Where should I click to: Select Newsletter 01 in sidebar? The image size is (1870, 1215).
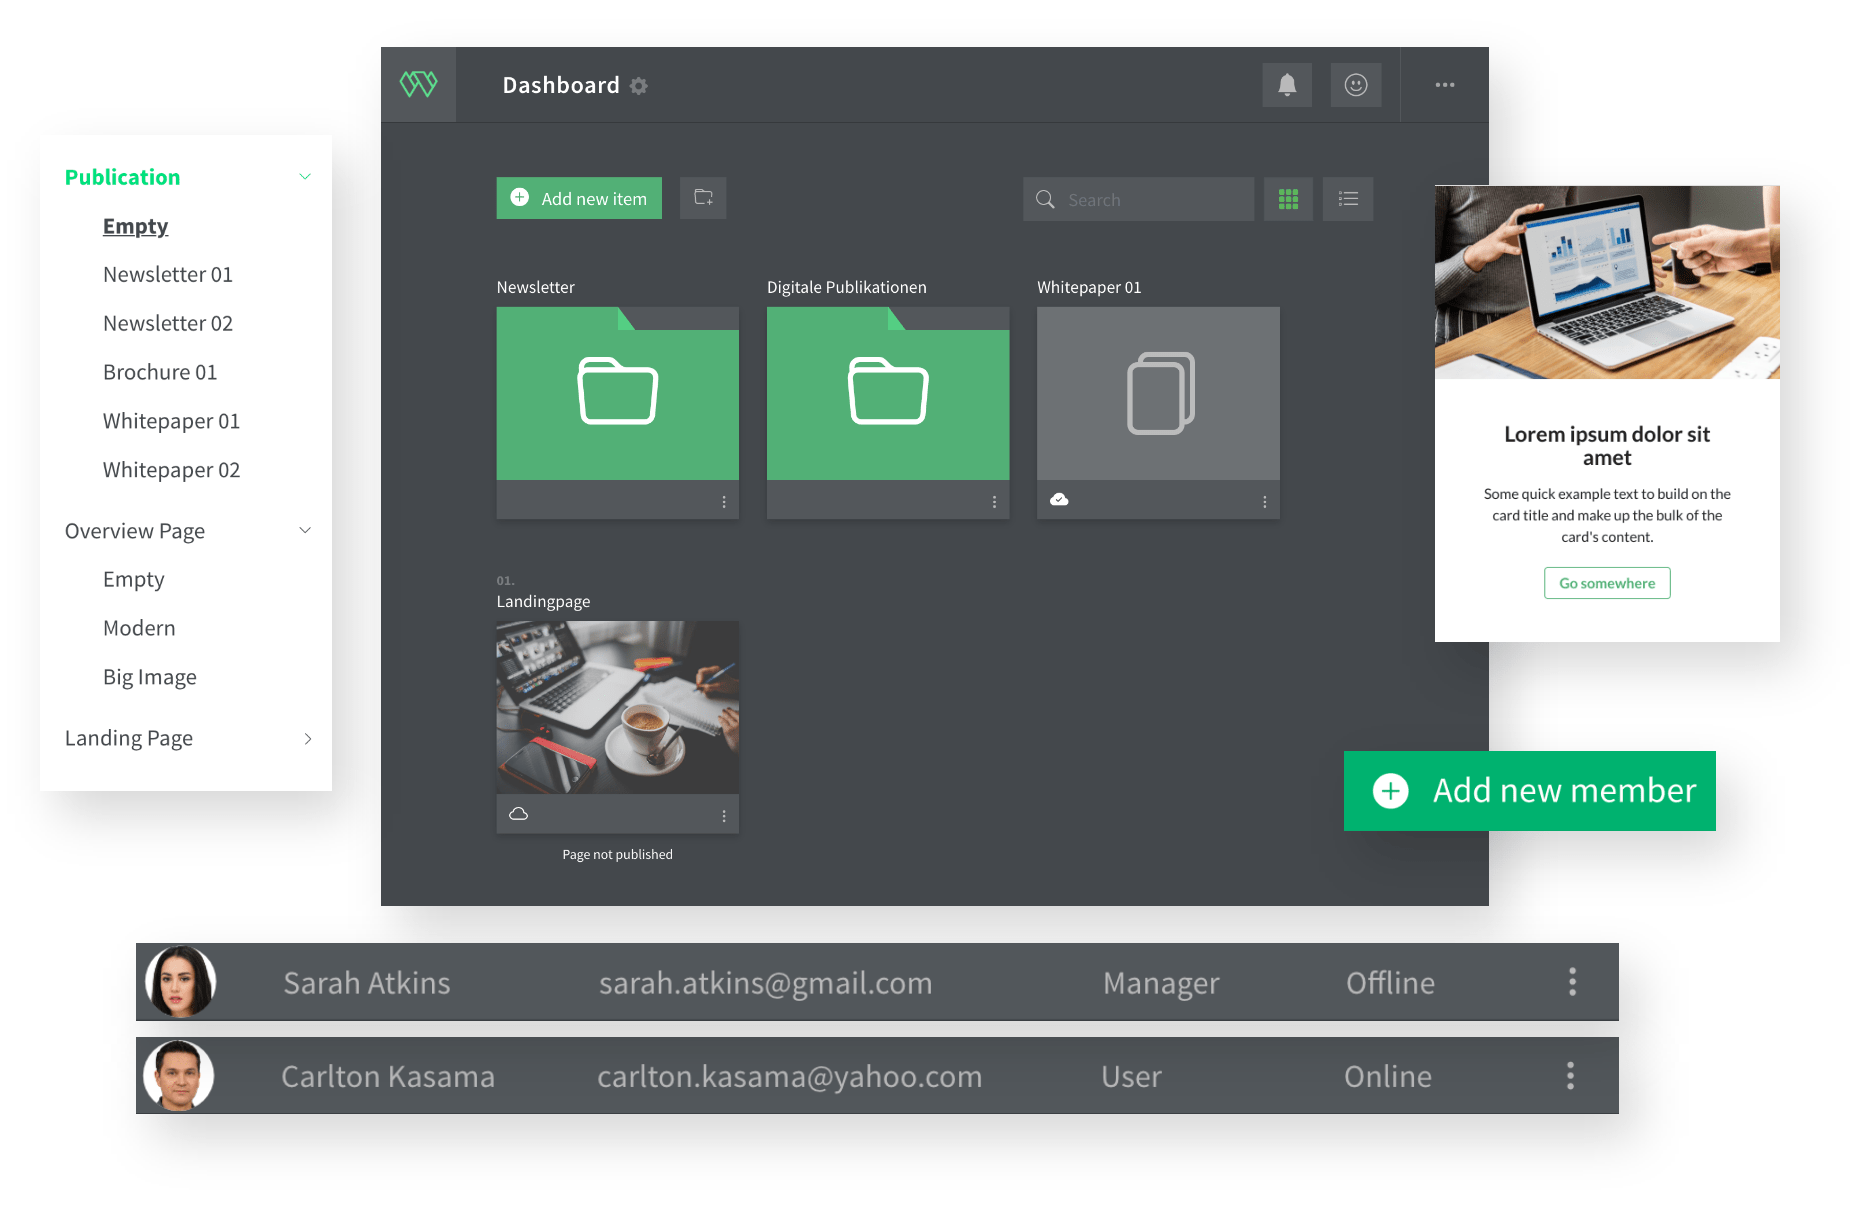[168, 274]
